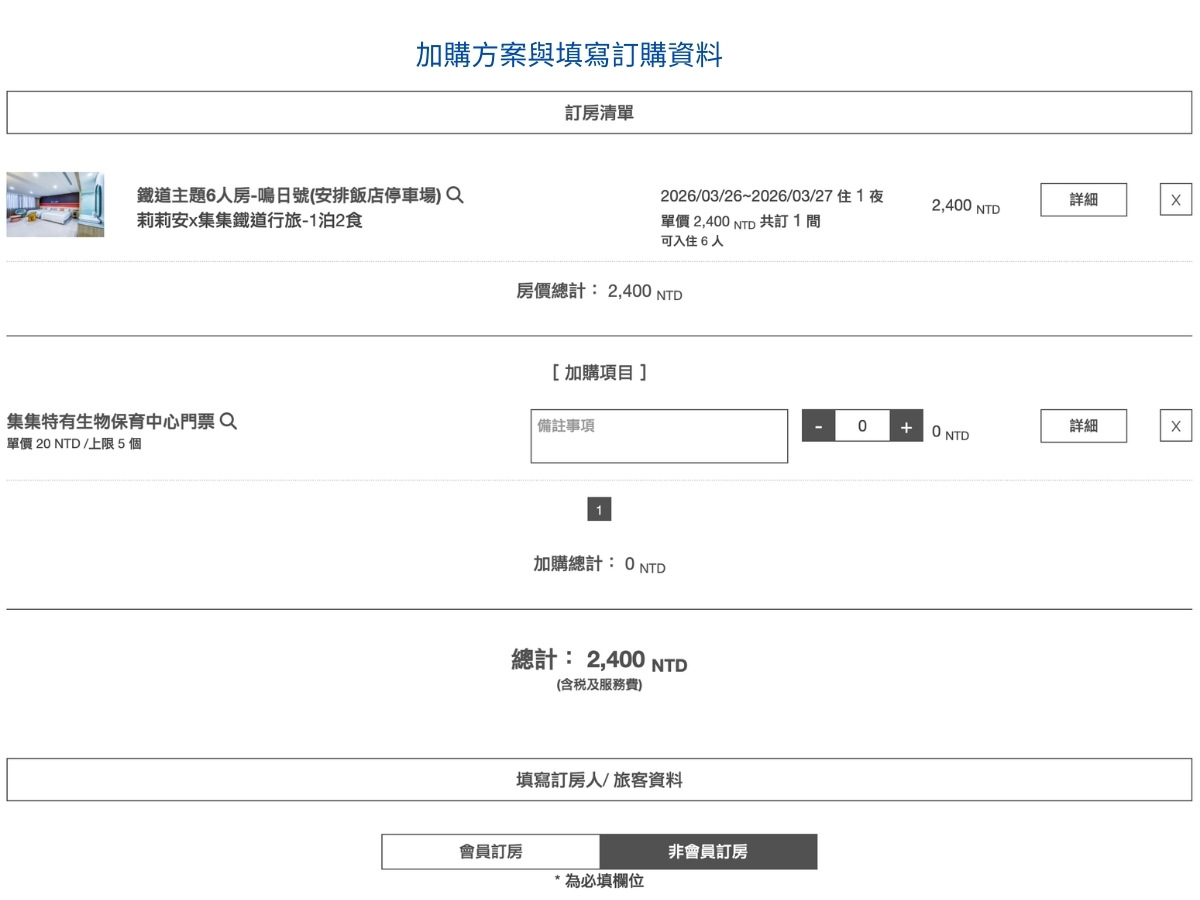Remove the 鐵道主題6人房 room with its X

[1175, 199]
